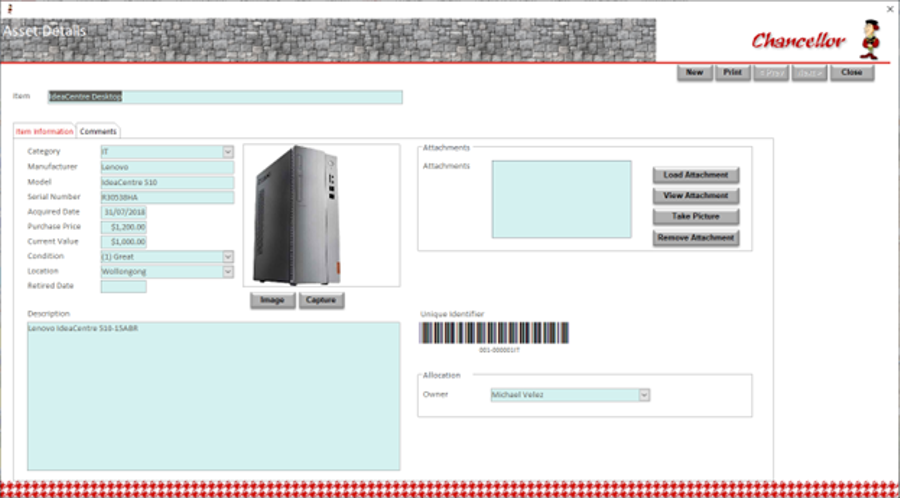Screen dimensions: 900x498
Task: Click the Capture button below photo
Action: (321, 301)
